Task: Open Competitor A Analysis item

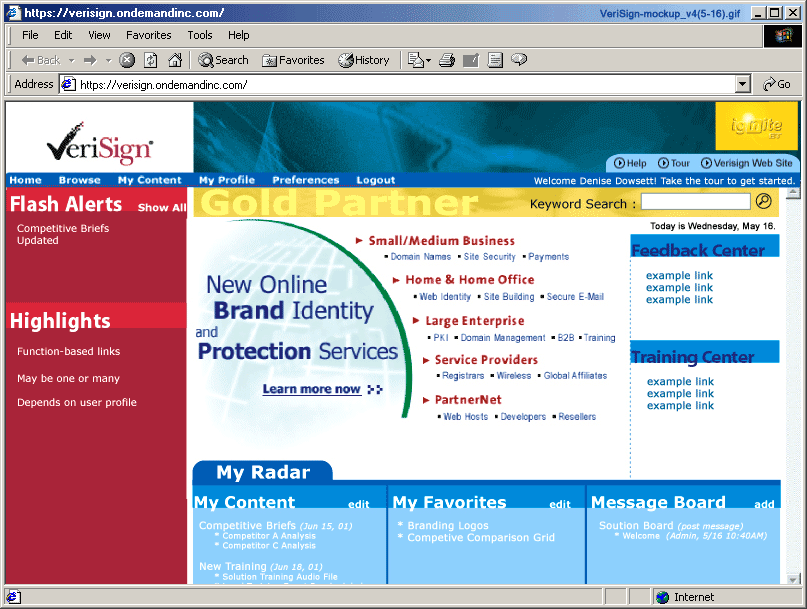Action: pyautogui.click(x=269, y=536)
